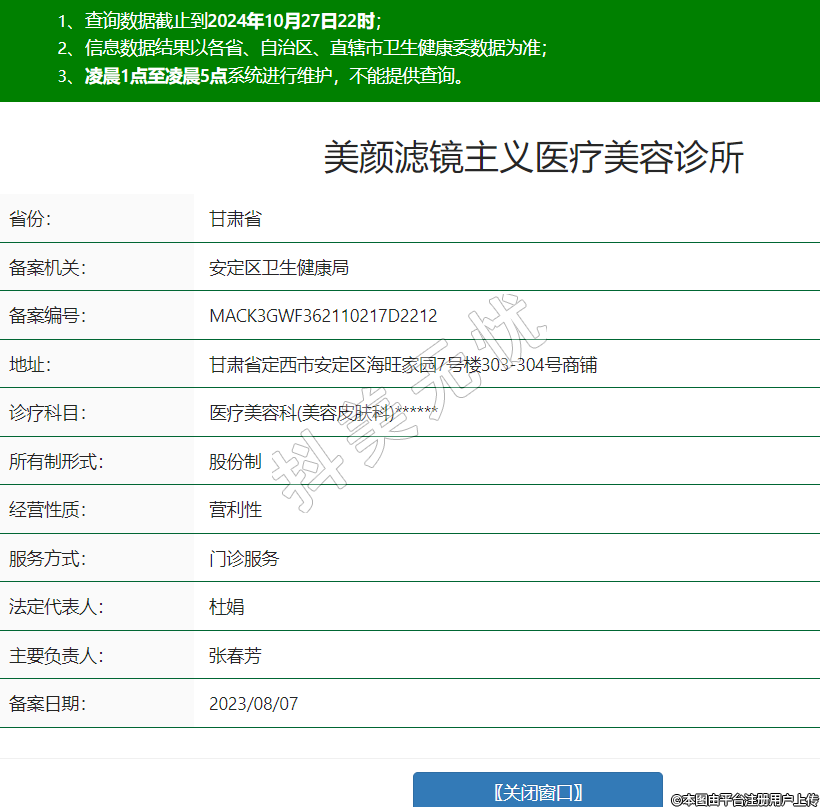Click the 备案编号 field label
This screenshot has height=807, width=820.
tap(48, 316)
